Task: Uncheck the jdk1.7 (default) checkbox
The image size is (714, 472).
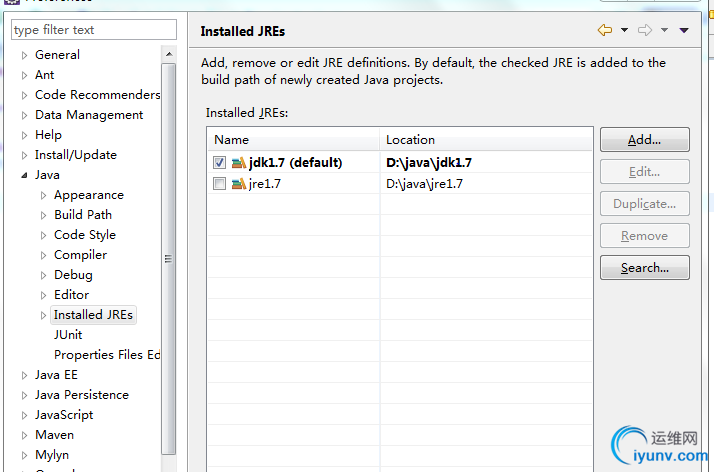Action: click(219, 162)
